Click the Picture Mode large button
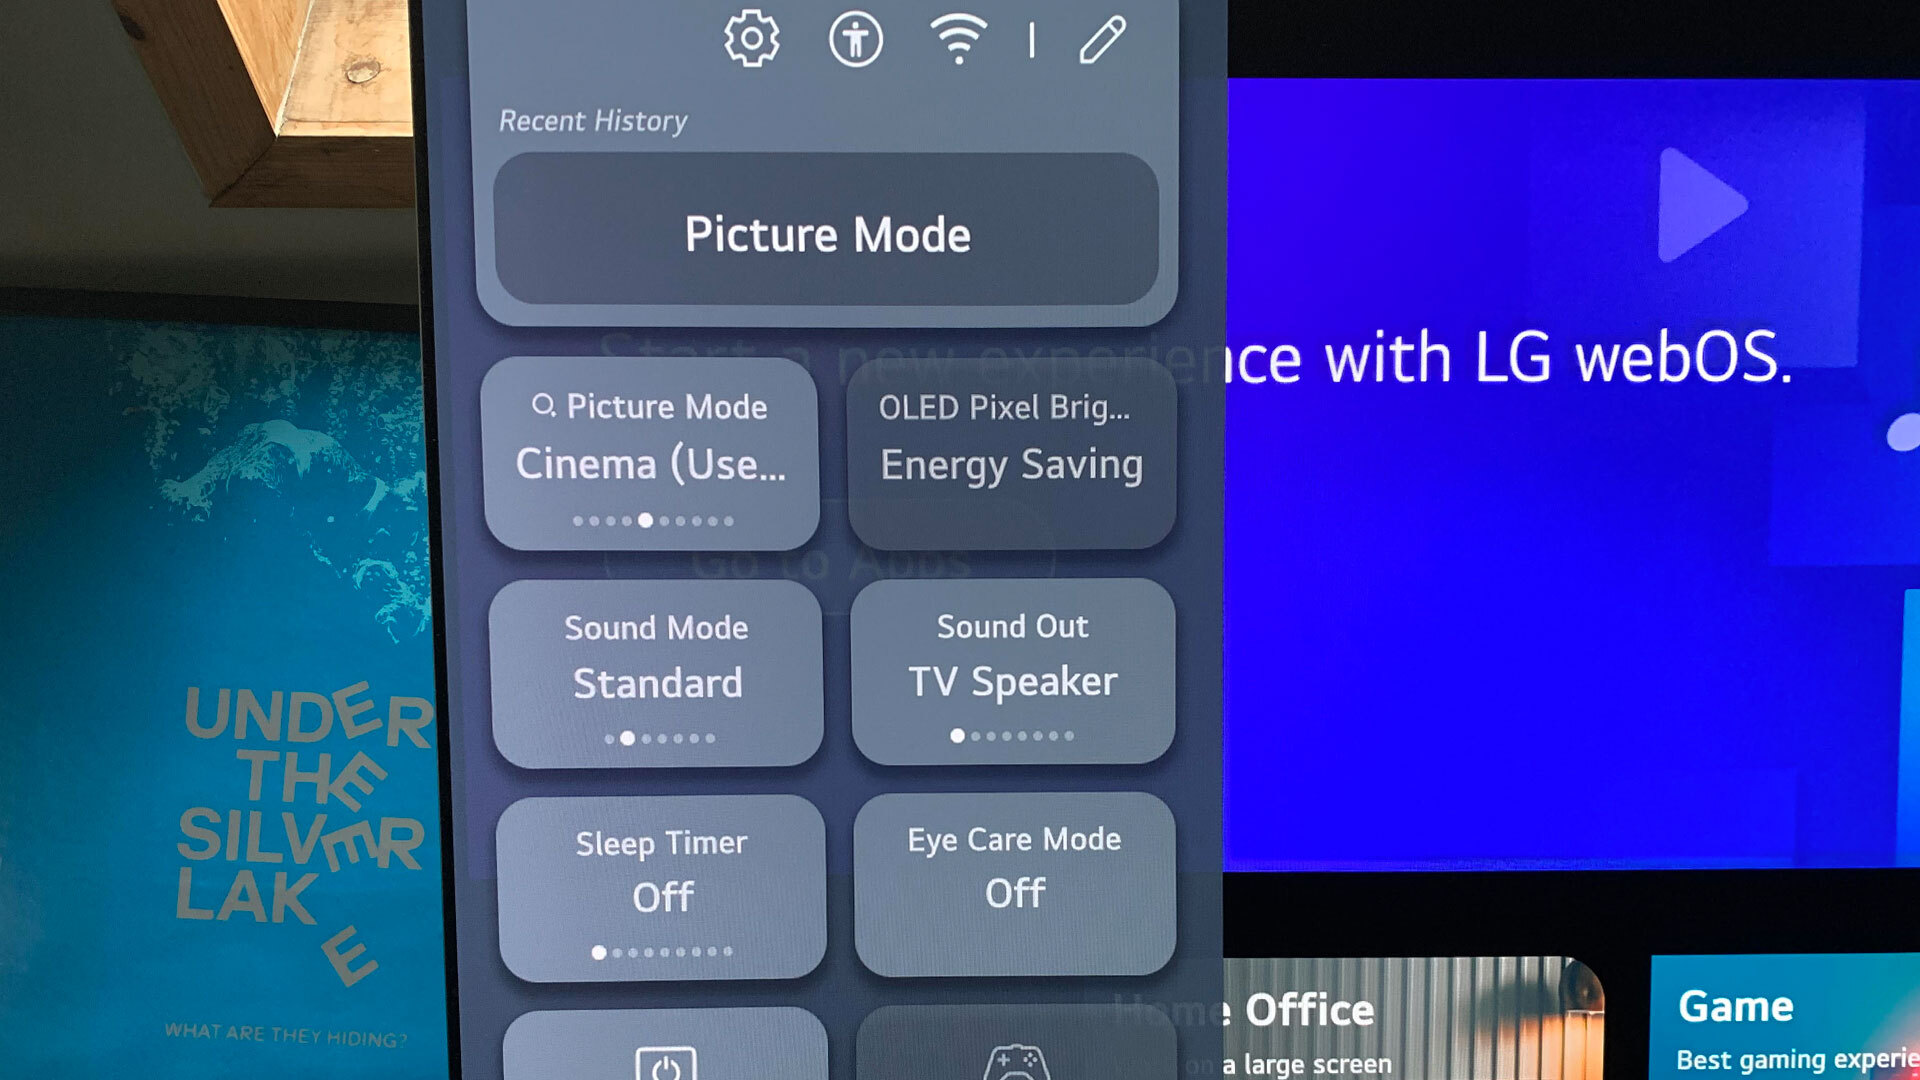This screenshot has height=1080, width=1920. tap(827, 235)
